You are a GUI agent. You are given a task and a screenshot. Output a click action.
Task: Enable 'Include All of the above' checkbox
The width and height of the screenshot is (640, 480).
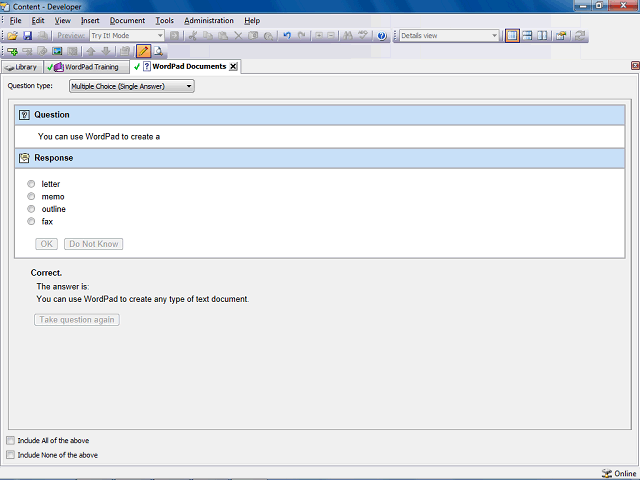10,440
